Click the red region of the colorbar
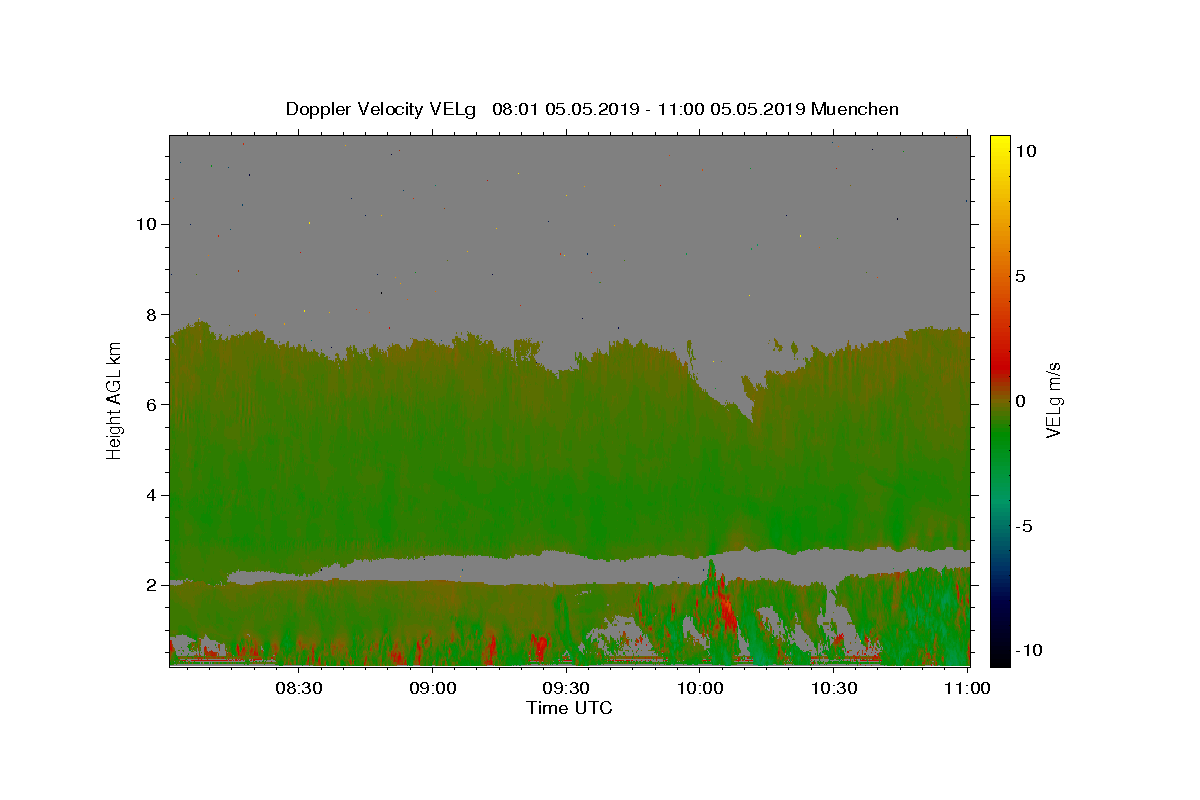The height and width of the screenshot is (800, 1200). pos(1000,365)
